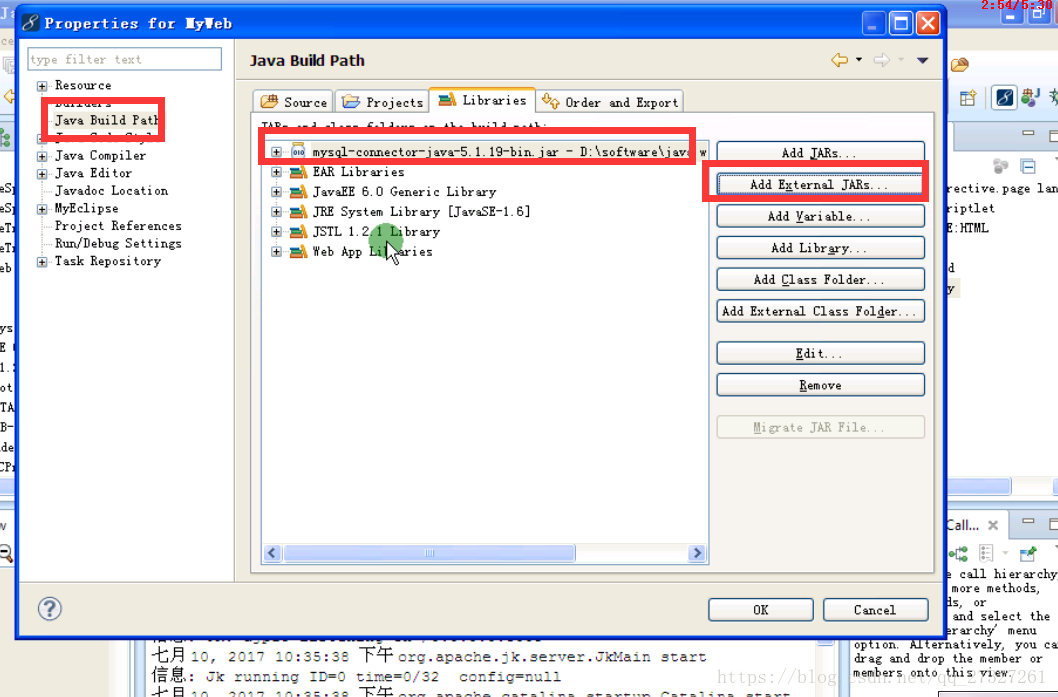The width and height of the screenshot is (1058, 697).
Task: Click the horizontal scrollbar thumb in library list
Action: pos(429,553)
